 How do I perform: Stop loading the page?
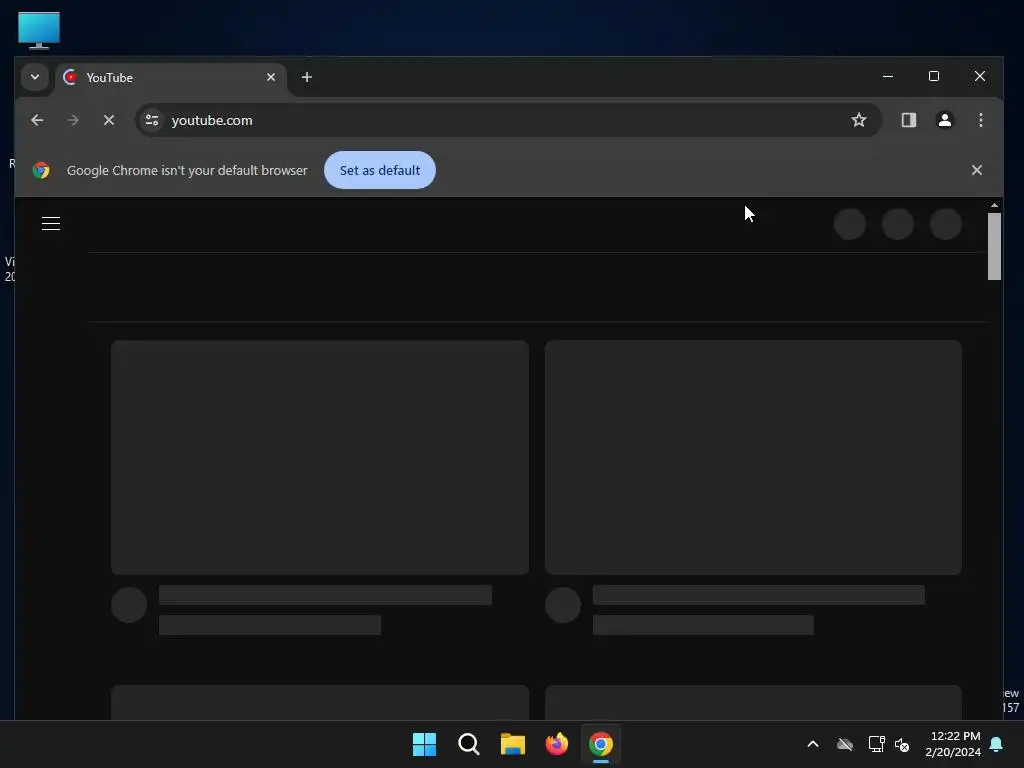pyautogui.click(x=109, y=120)
